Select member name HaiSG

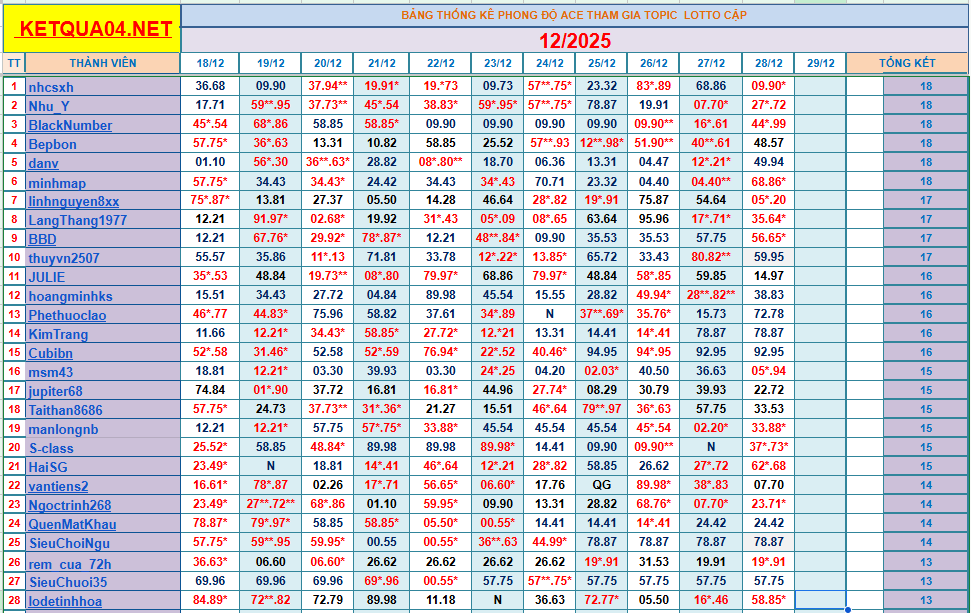48,467
